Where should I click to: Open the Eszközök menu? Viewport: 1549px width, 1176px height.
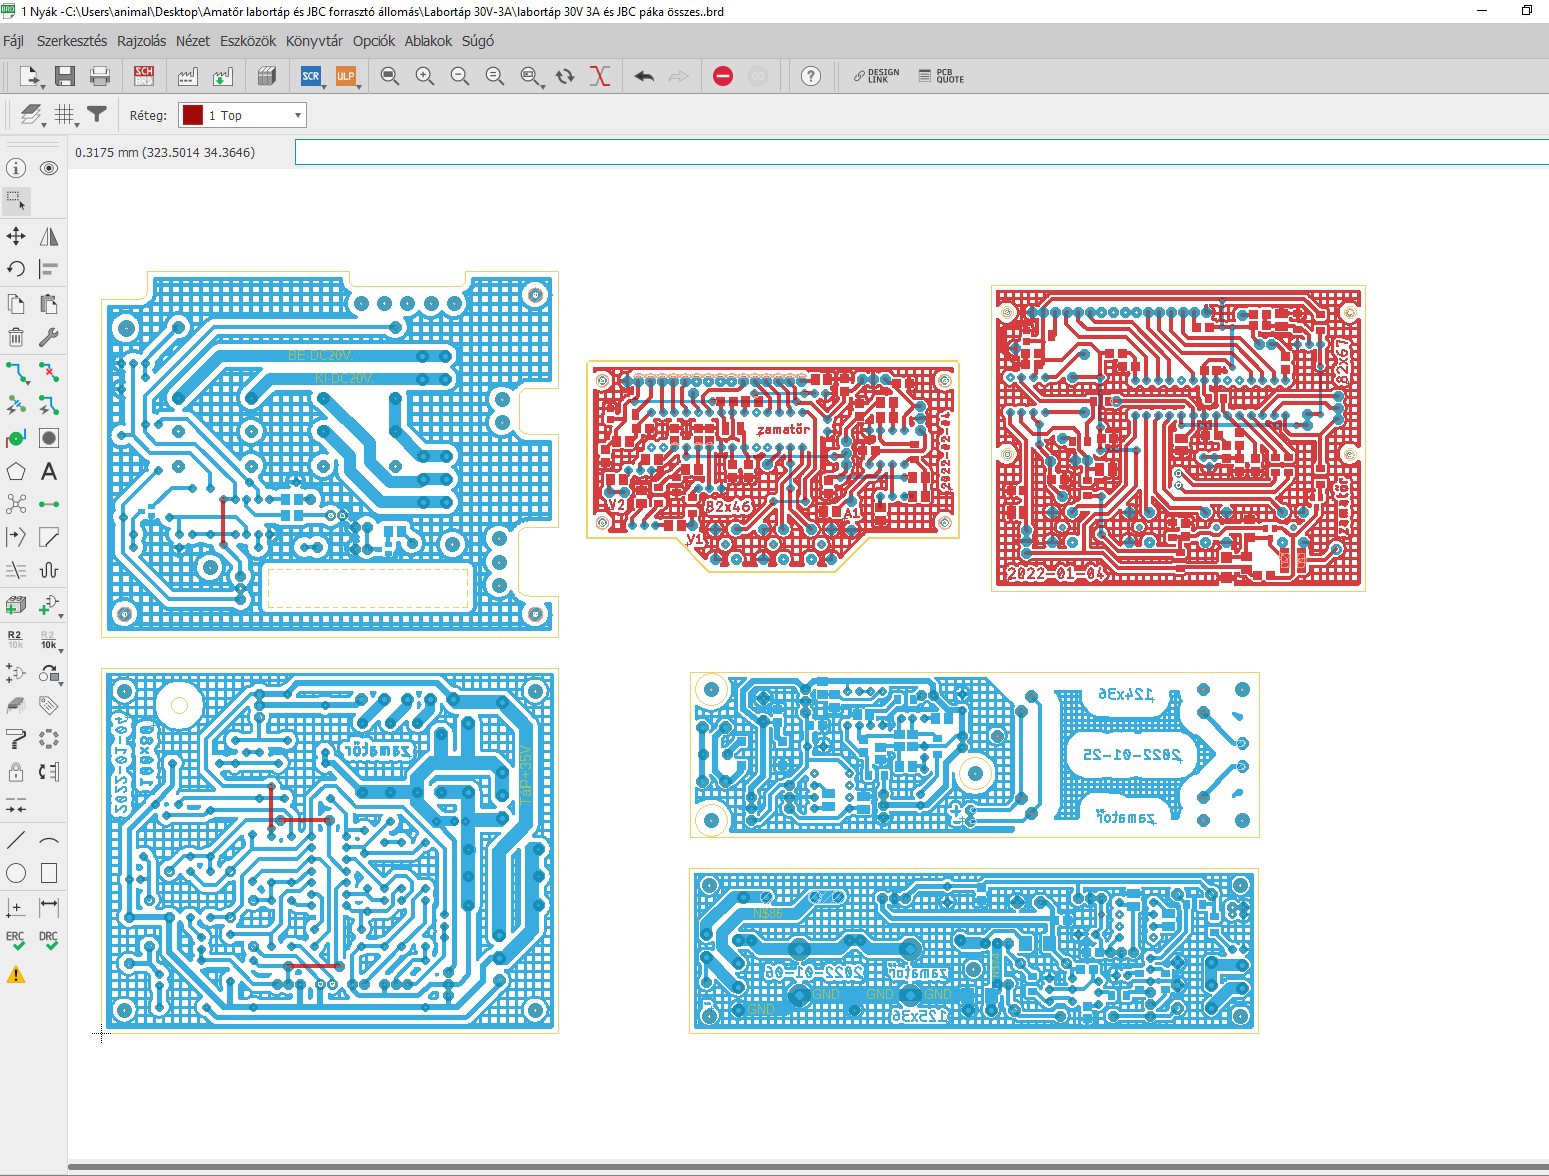[x=248, y=41]
